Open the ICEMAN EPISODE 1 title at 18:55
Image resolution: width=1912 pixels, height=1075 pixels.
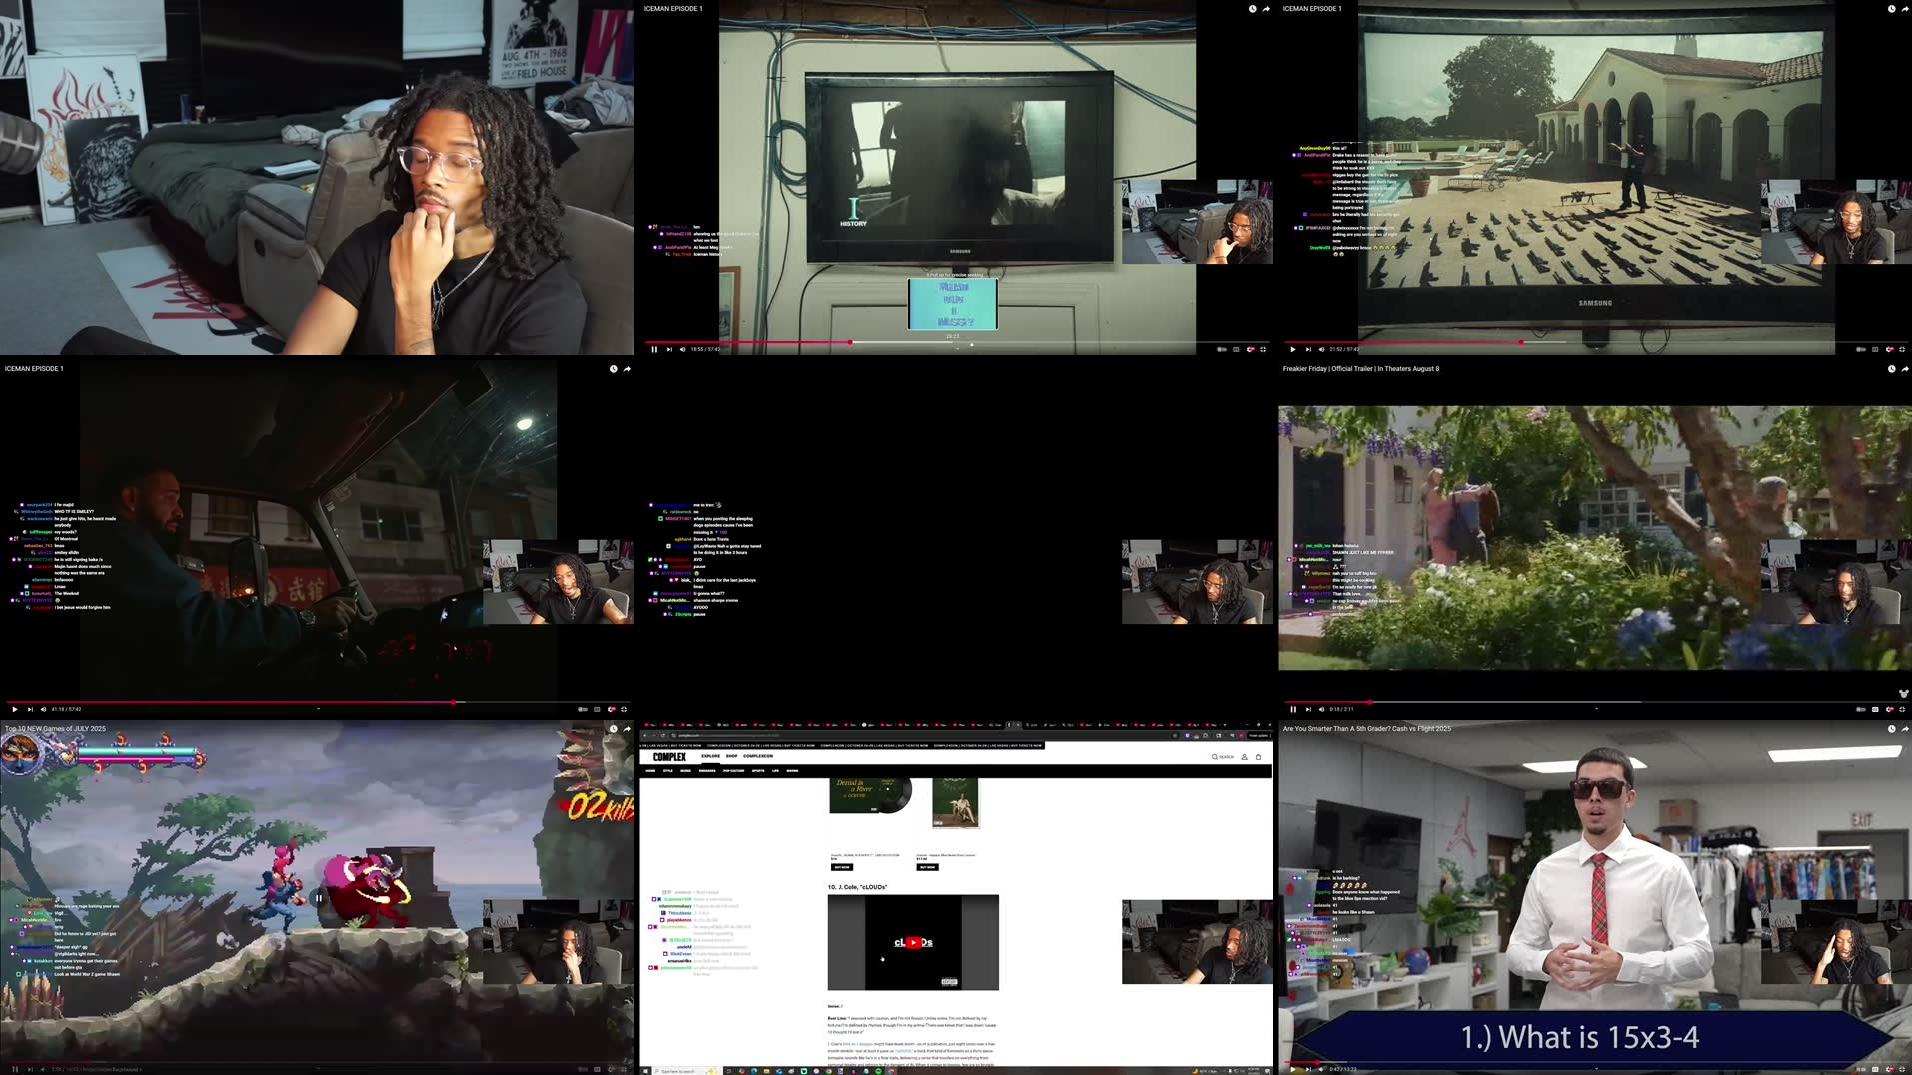(673, 9)
